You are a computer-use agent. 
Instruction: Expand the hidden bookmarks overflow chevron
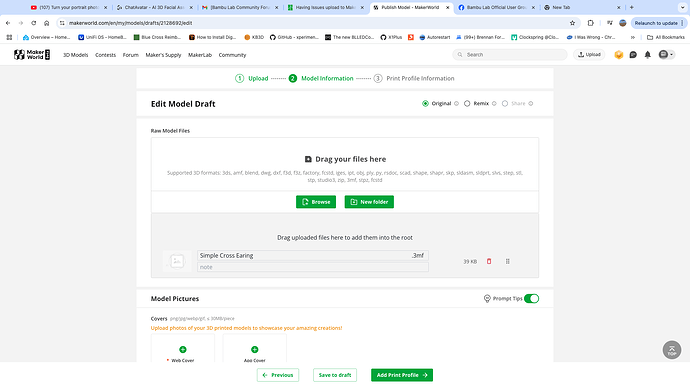click(x=632, y=37)
